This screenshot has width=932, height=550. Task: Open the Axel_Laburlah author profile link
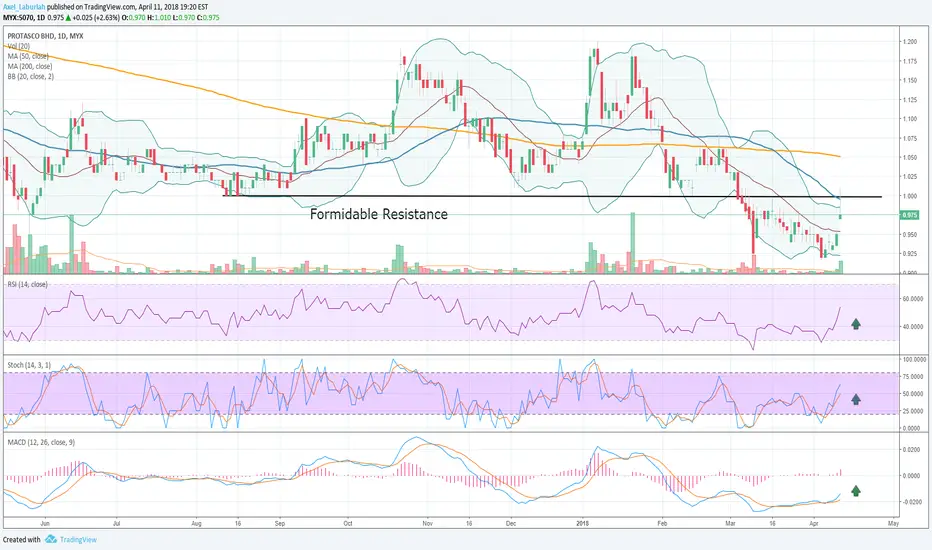24,8
